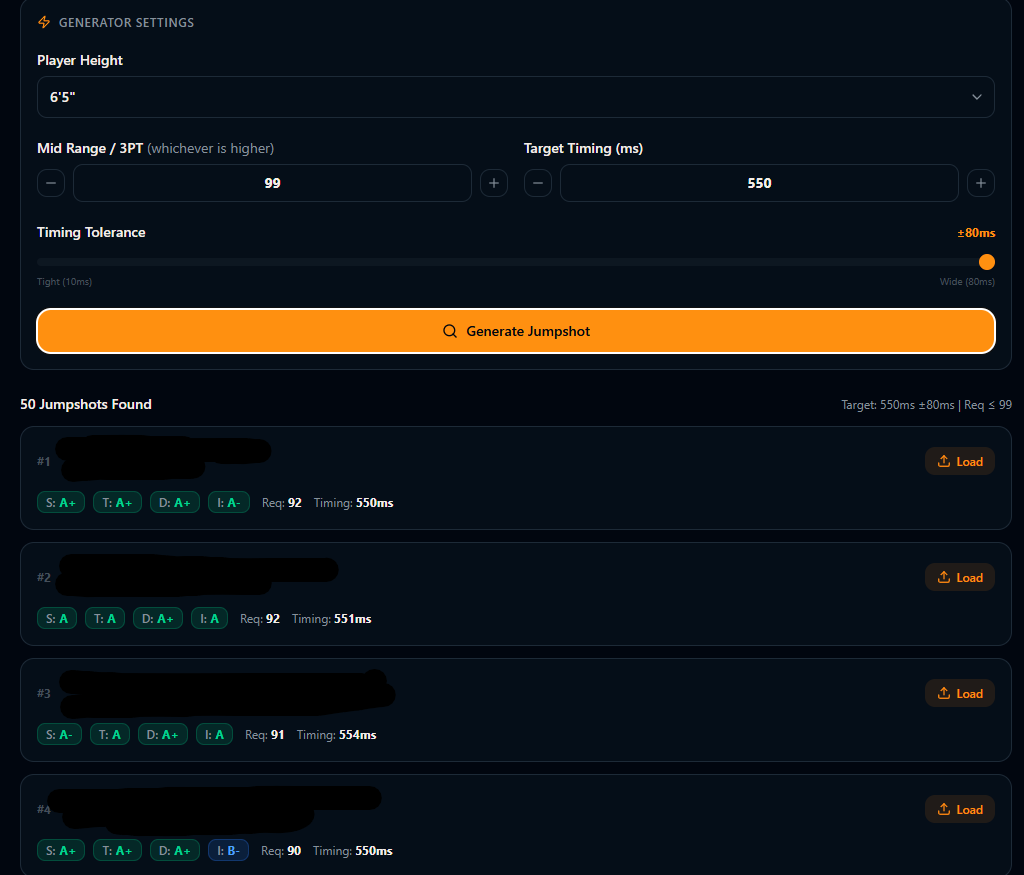Image resolution: width=1024 pixels, height=875 pixels.
Task: Decrease the Target Timing value
Action: (x=537, y=183)
